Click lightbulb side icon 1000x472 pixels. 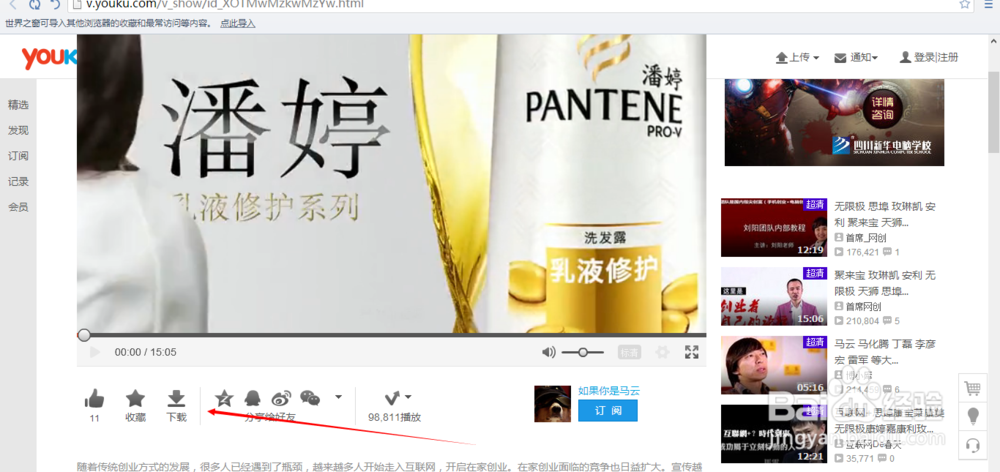pyautogui.click(x=973, y=417)
